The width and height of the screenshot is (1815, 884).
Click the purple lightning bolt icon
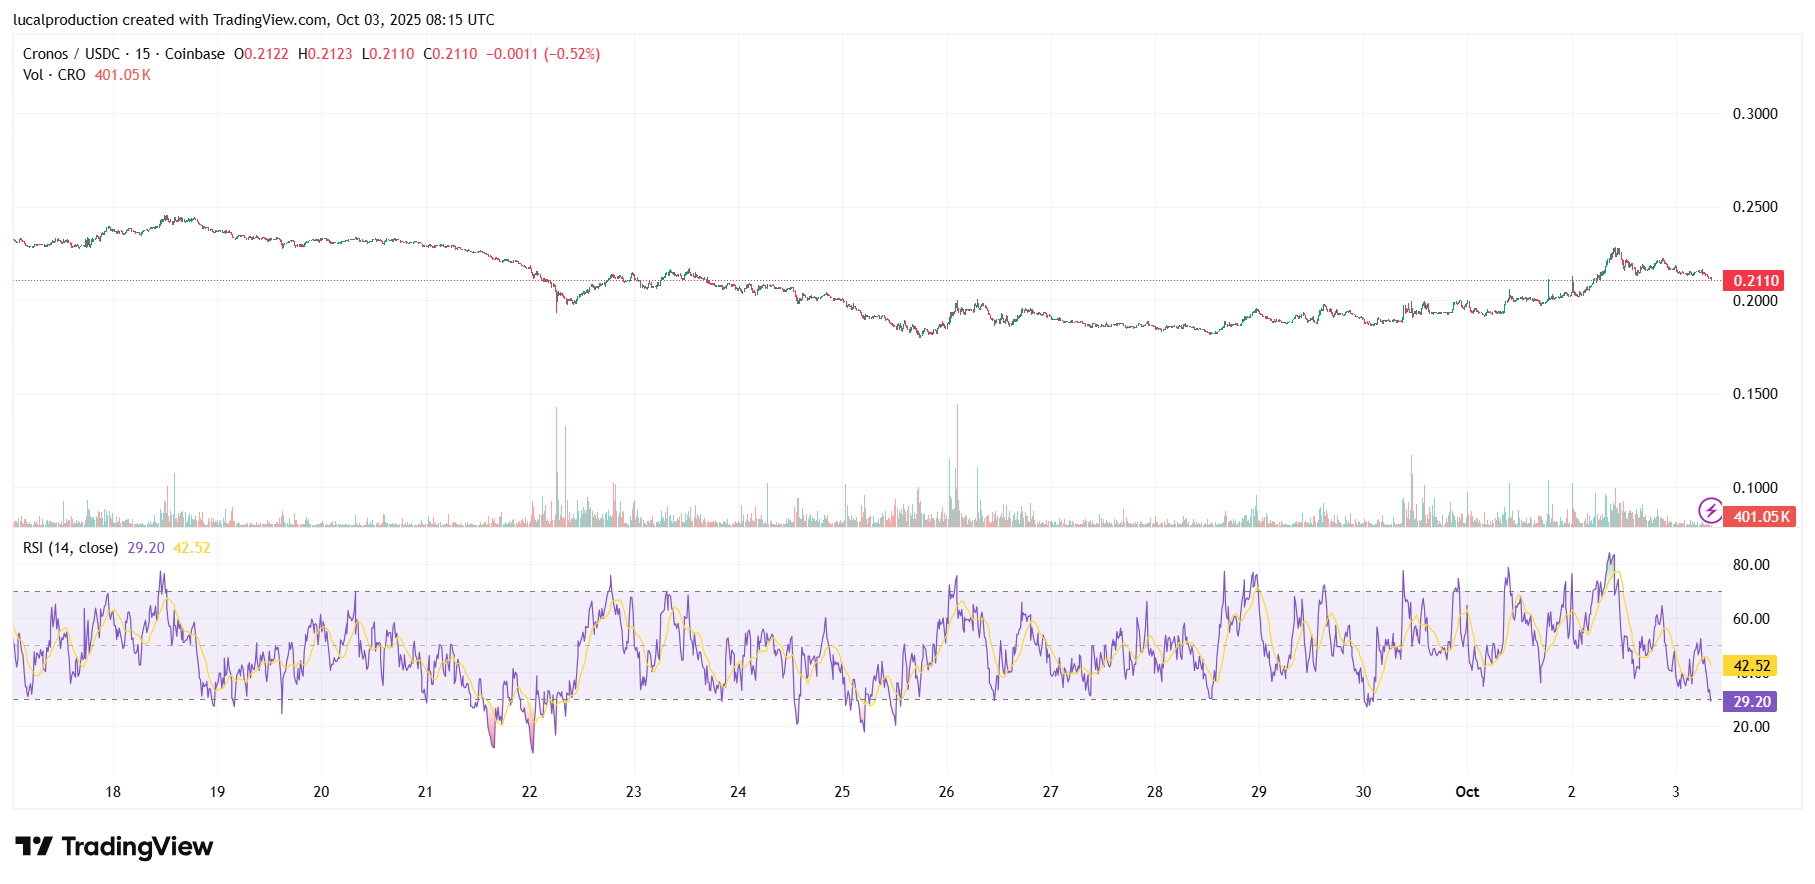[x=1710, y=510]
